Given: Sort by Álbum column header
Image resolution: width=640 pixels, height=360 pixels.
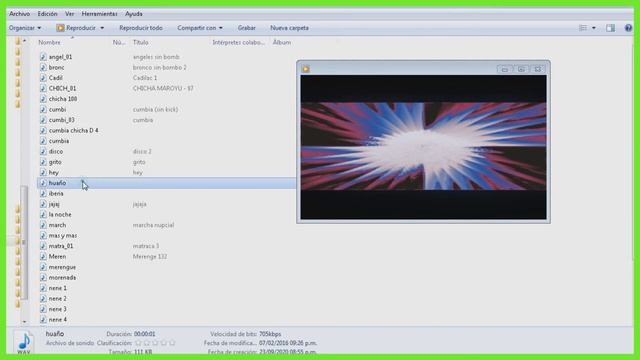Looking at the screenshot, I should tap(282, 42).
